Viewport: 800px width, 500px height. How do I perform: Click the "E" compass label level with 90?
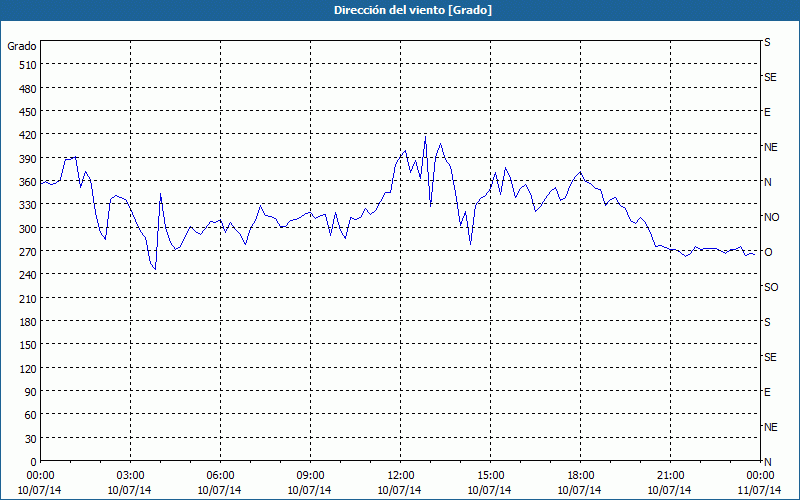point(767,392)
